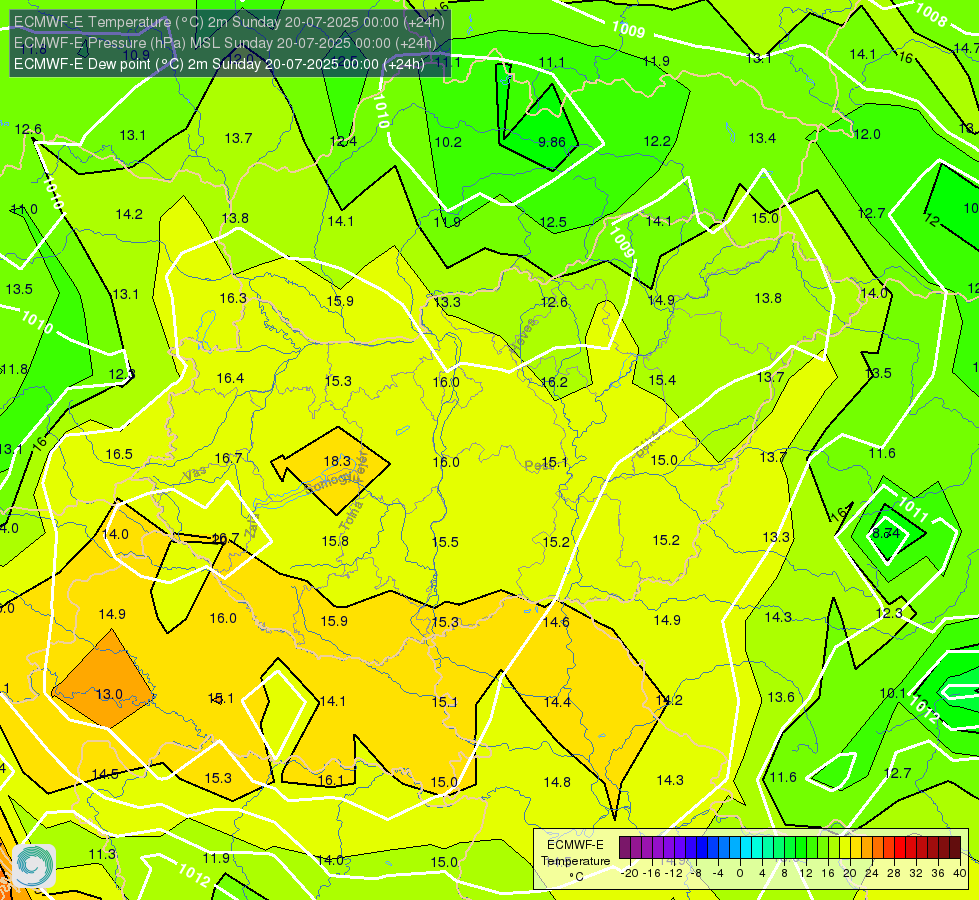Viewport: 979px width, 900px height.
Task: Click the 13.6 dew point value
Action: tap(781, 697)
